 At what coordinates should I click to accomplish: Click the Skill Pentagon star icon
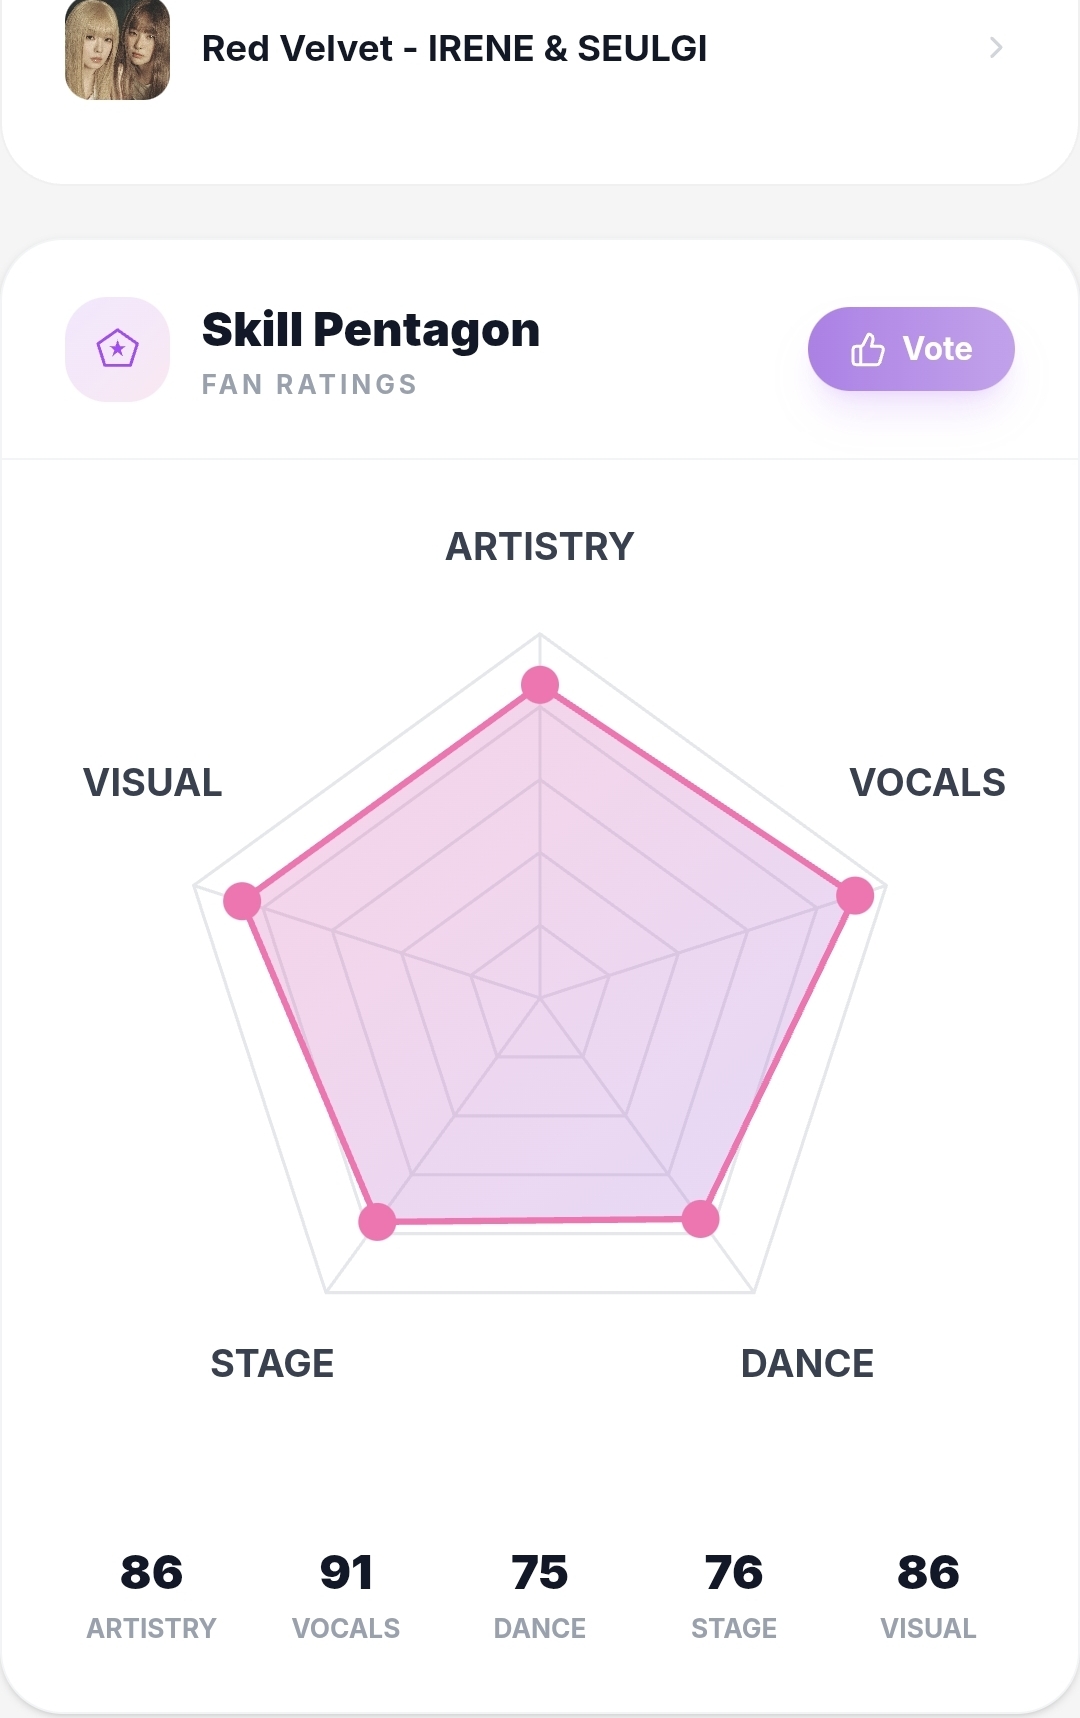(118, 349)
